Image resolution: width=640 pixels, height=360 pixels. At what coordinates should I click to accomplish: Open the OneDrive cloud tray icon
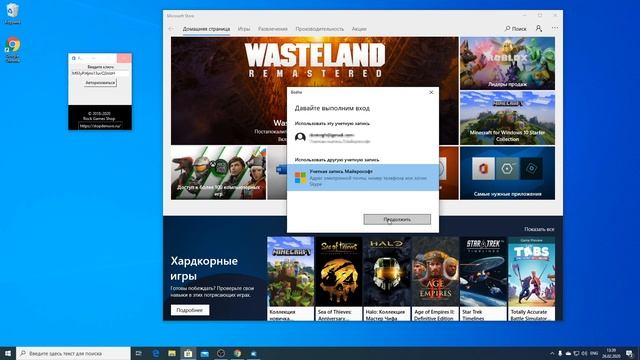click(568, 353)
